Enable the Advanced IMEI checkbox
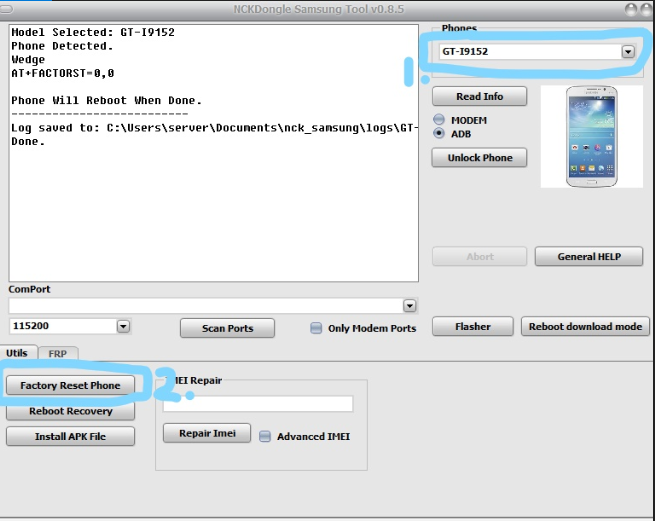Screen dimensions: 655x521 [265, 436]
